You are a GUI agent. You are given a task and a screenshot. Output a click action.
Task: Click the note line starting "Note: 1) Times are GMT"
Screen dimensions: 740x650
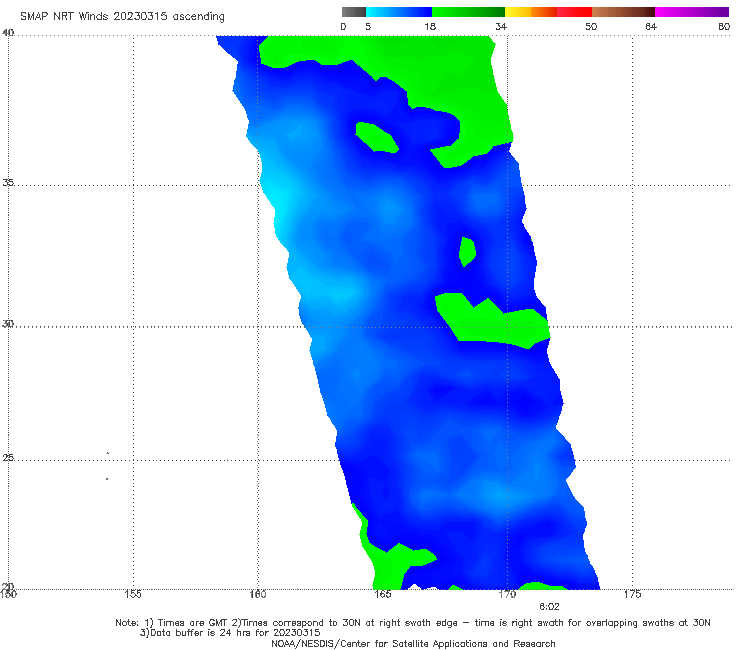click(x=413, y=623)
